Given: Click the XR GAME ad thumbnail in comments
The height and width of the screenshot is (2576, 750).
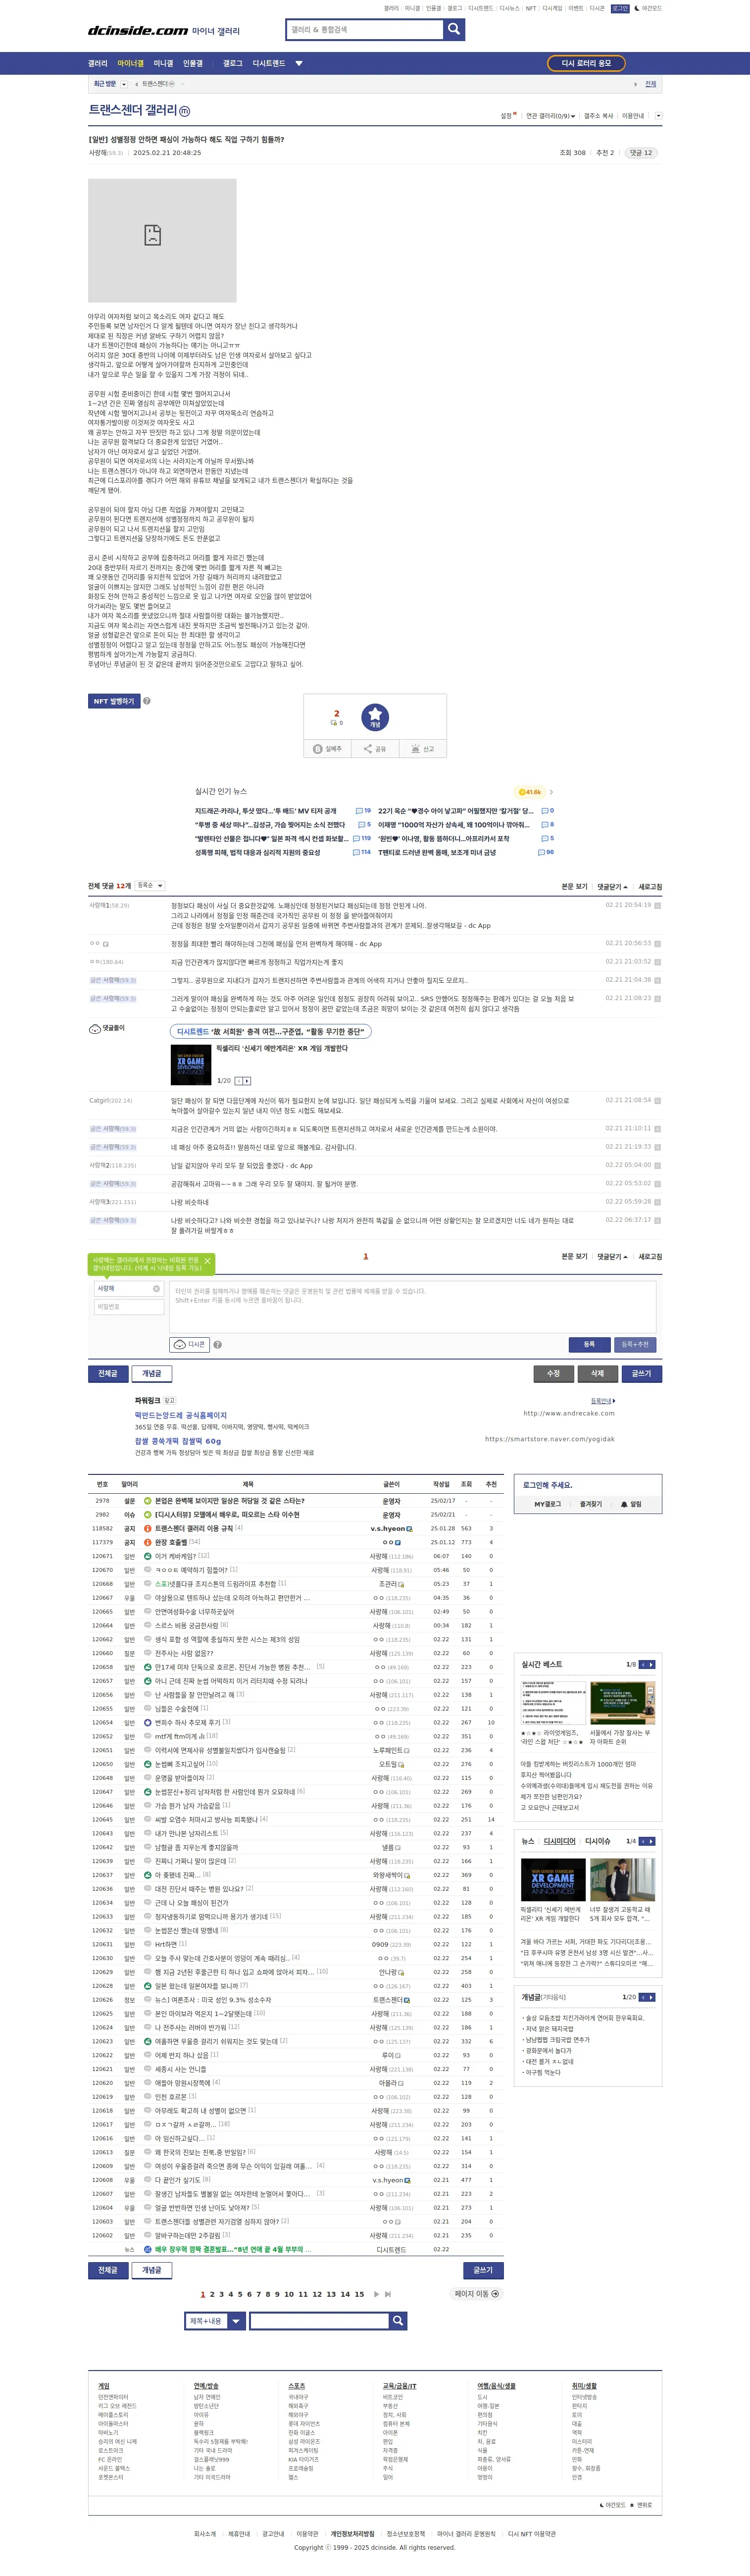Looking at the screenshot, I should tap(191, 1064).
